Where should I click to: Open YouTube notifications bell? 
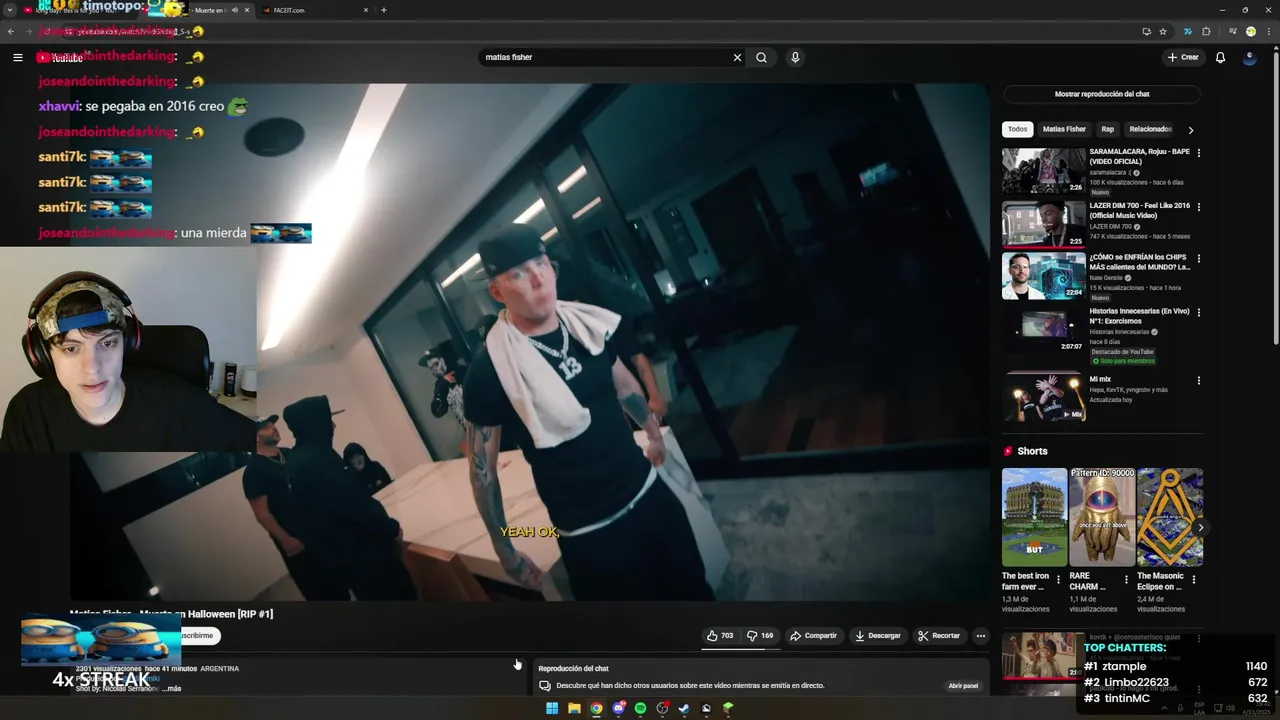1220,57
